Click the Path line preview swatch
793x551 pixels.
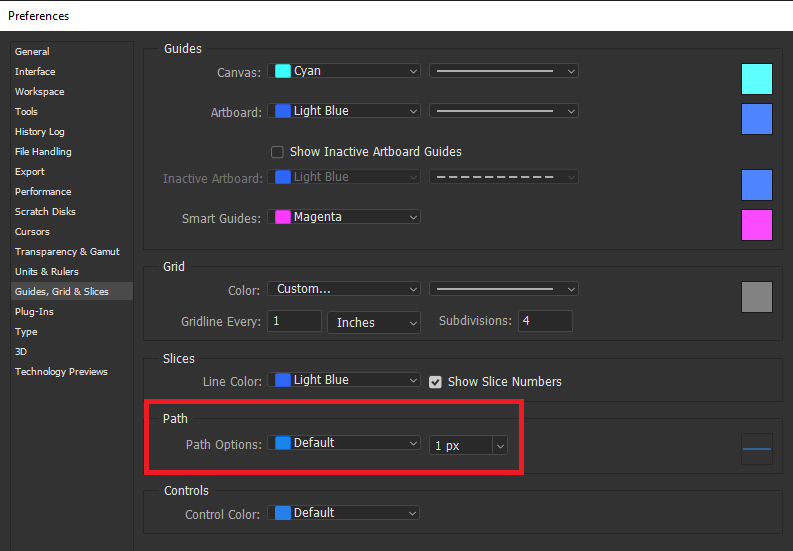(x=757, y=449)
